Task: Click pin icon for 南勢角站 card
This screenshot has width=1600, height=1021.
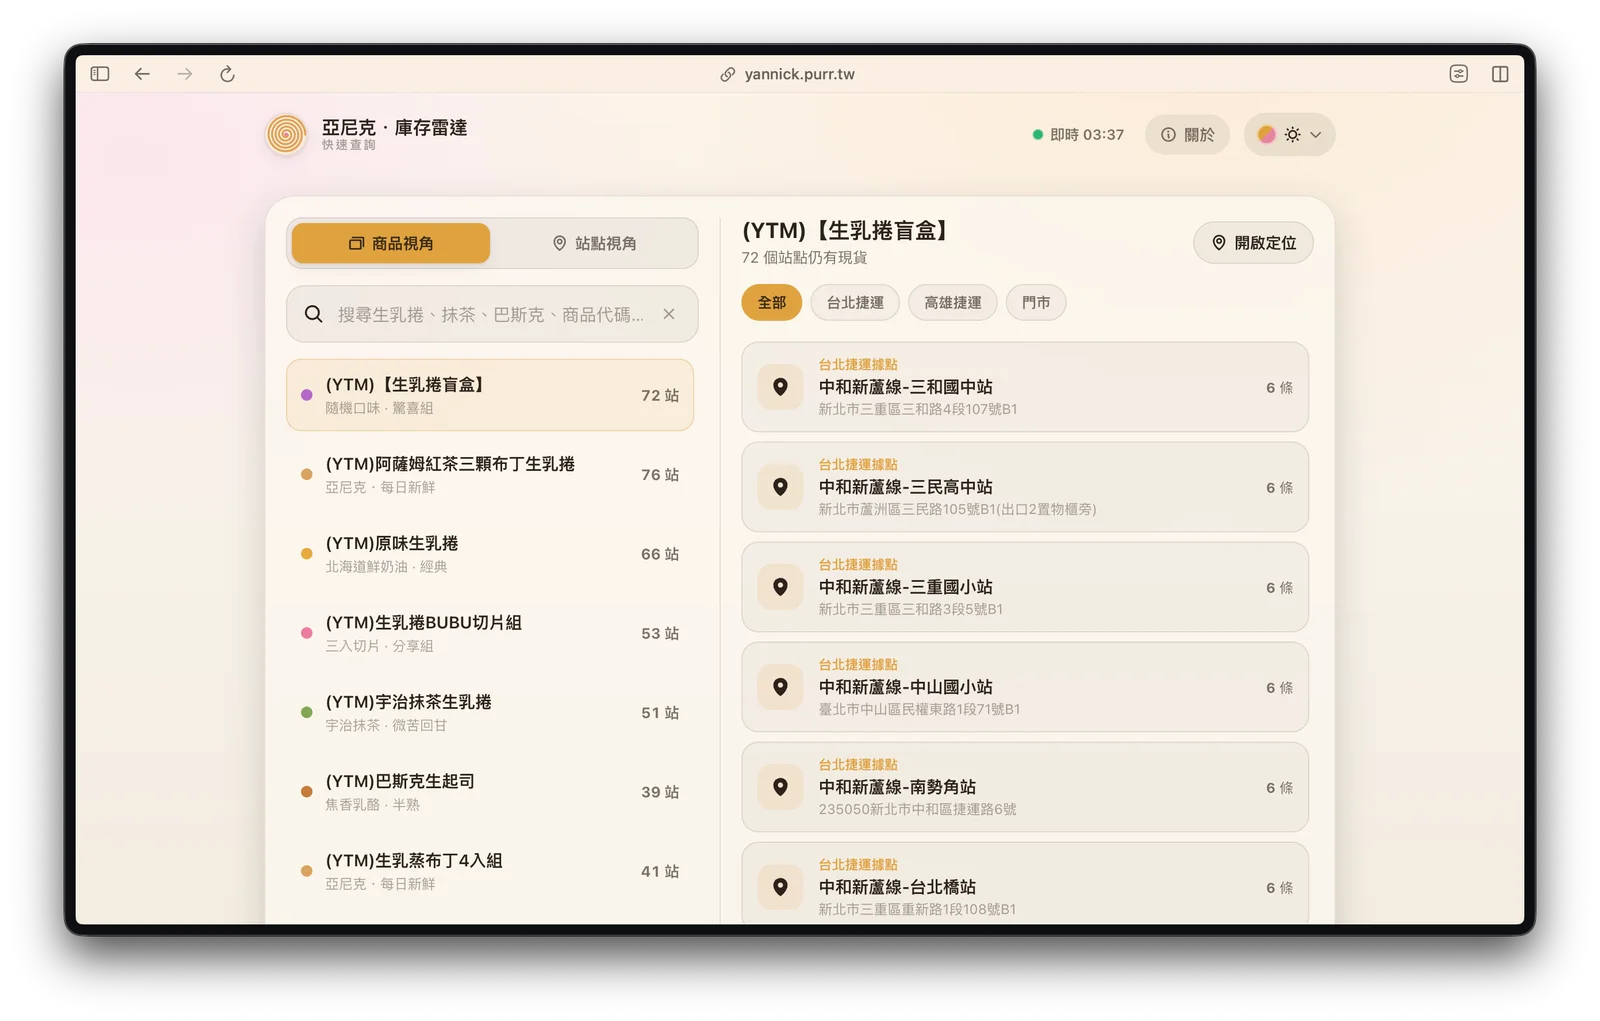Action: pos(781,787)
